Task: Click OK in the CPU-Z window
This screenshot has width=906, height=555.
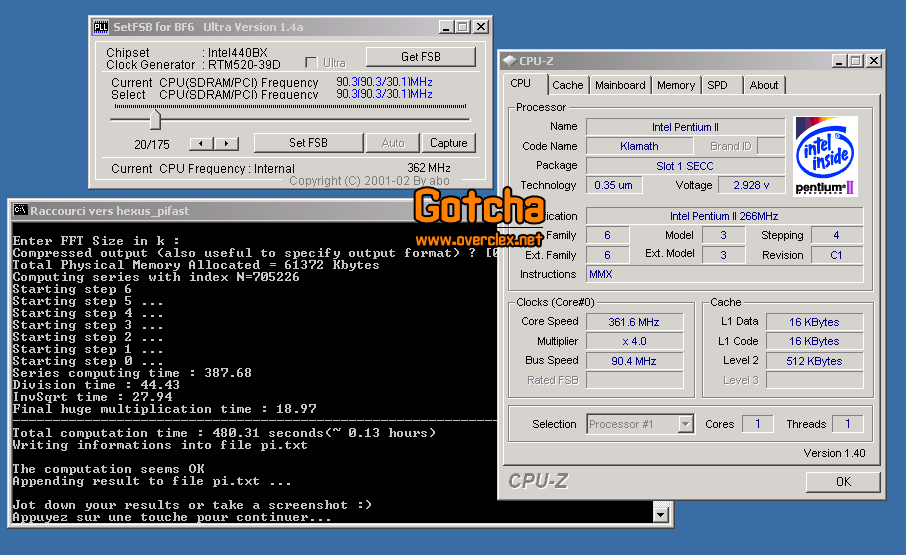Action: [843, 482]
